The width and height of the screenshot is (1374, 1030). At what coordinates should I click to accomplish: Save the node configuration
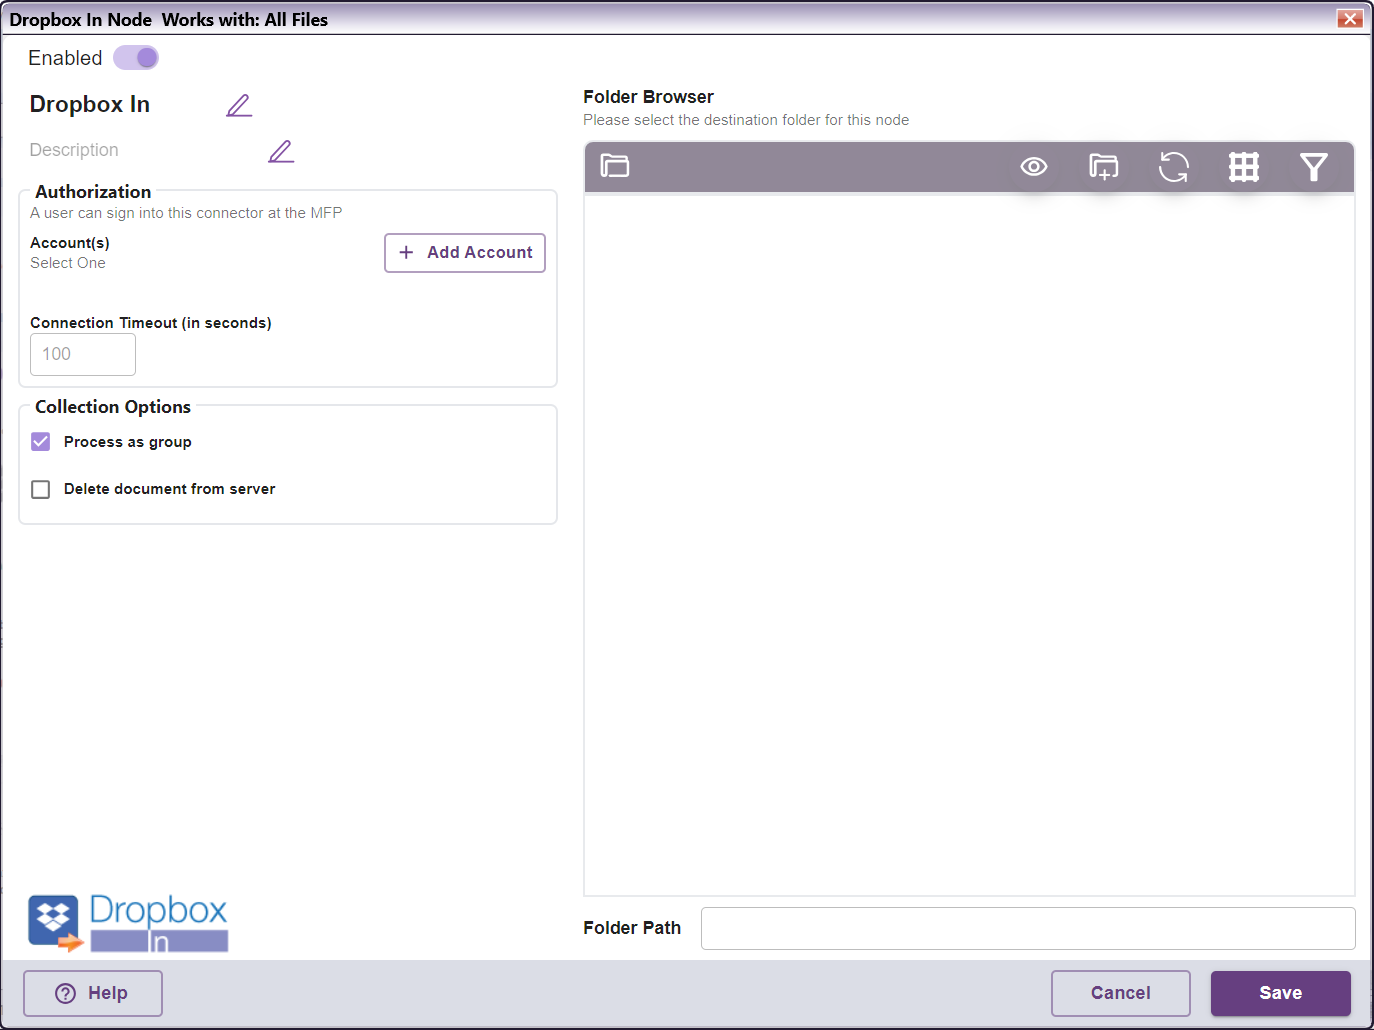coord(1281,993)
